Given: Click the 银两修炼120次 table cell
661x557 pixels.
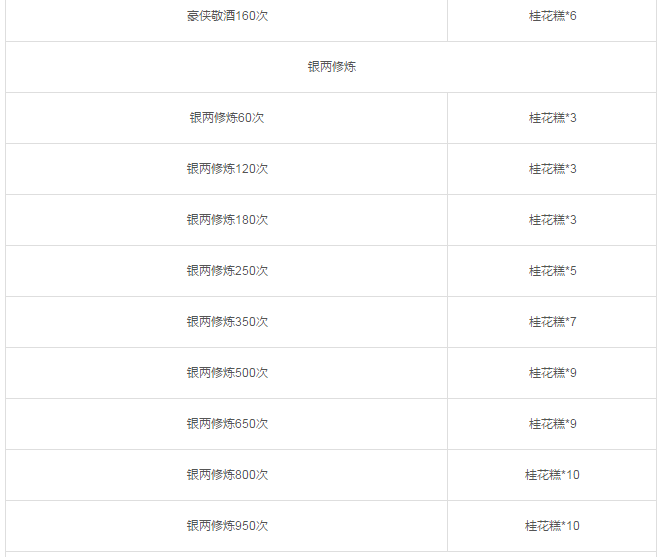Looking at the screenshot, I should point(227,169).
